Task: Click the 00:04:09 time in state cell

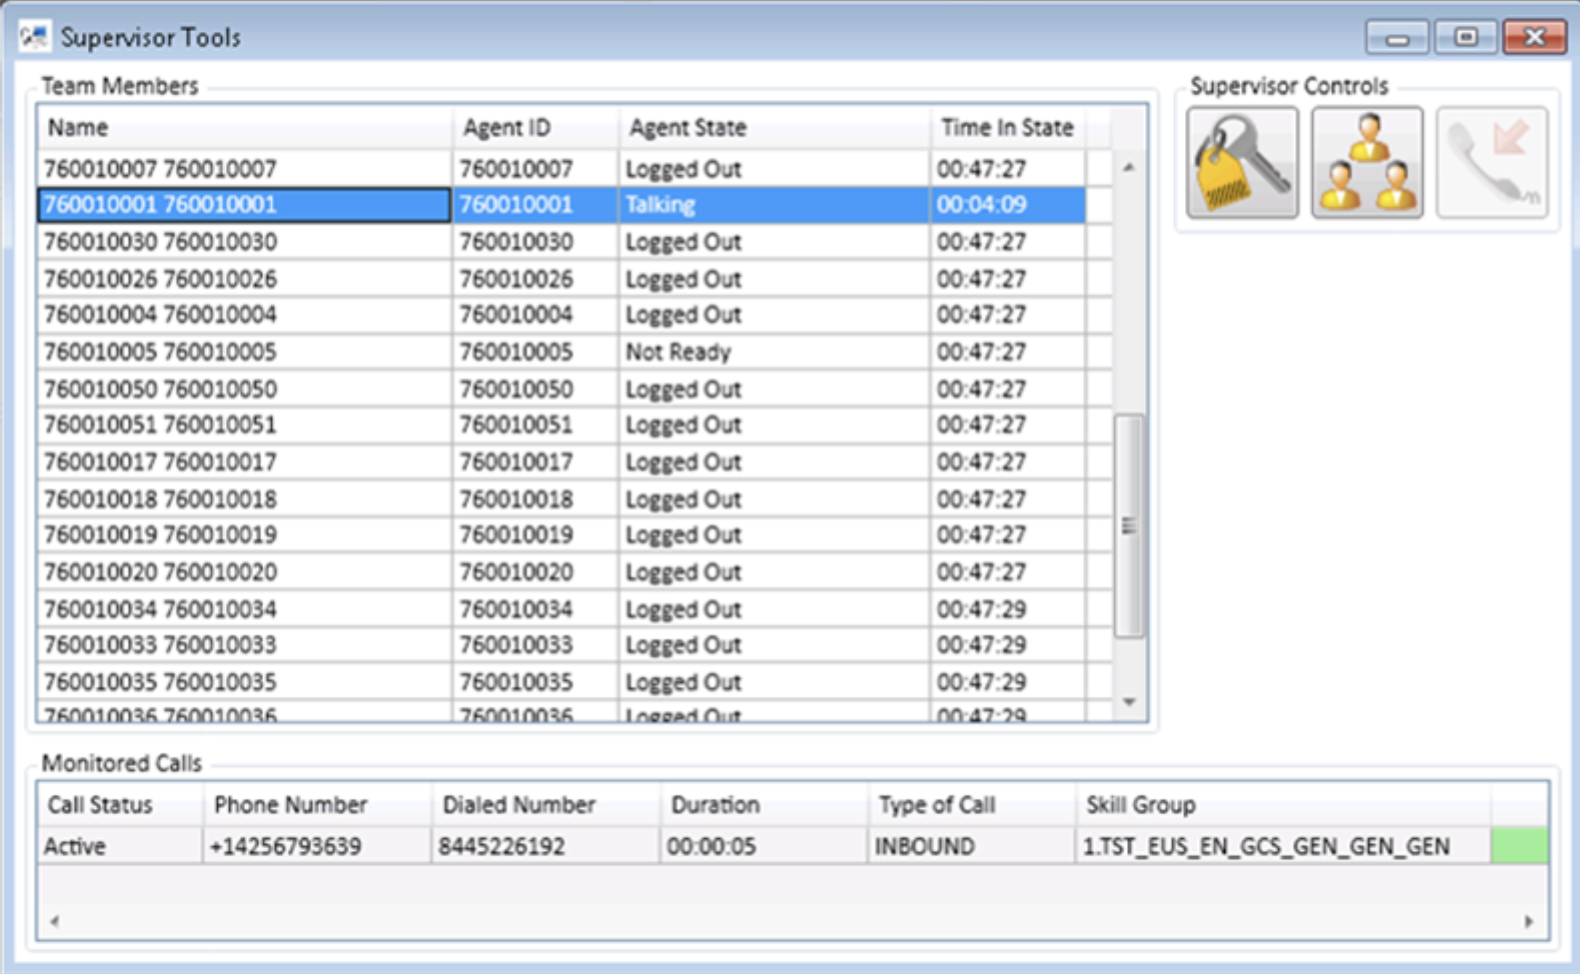Action: (x=1008, y=204)
